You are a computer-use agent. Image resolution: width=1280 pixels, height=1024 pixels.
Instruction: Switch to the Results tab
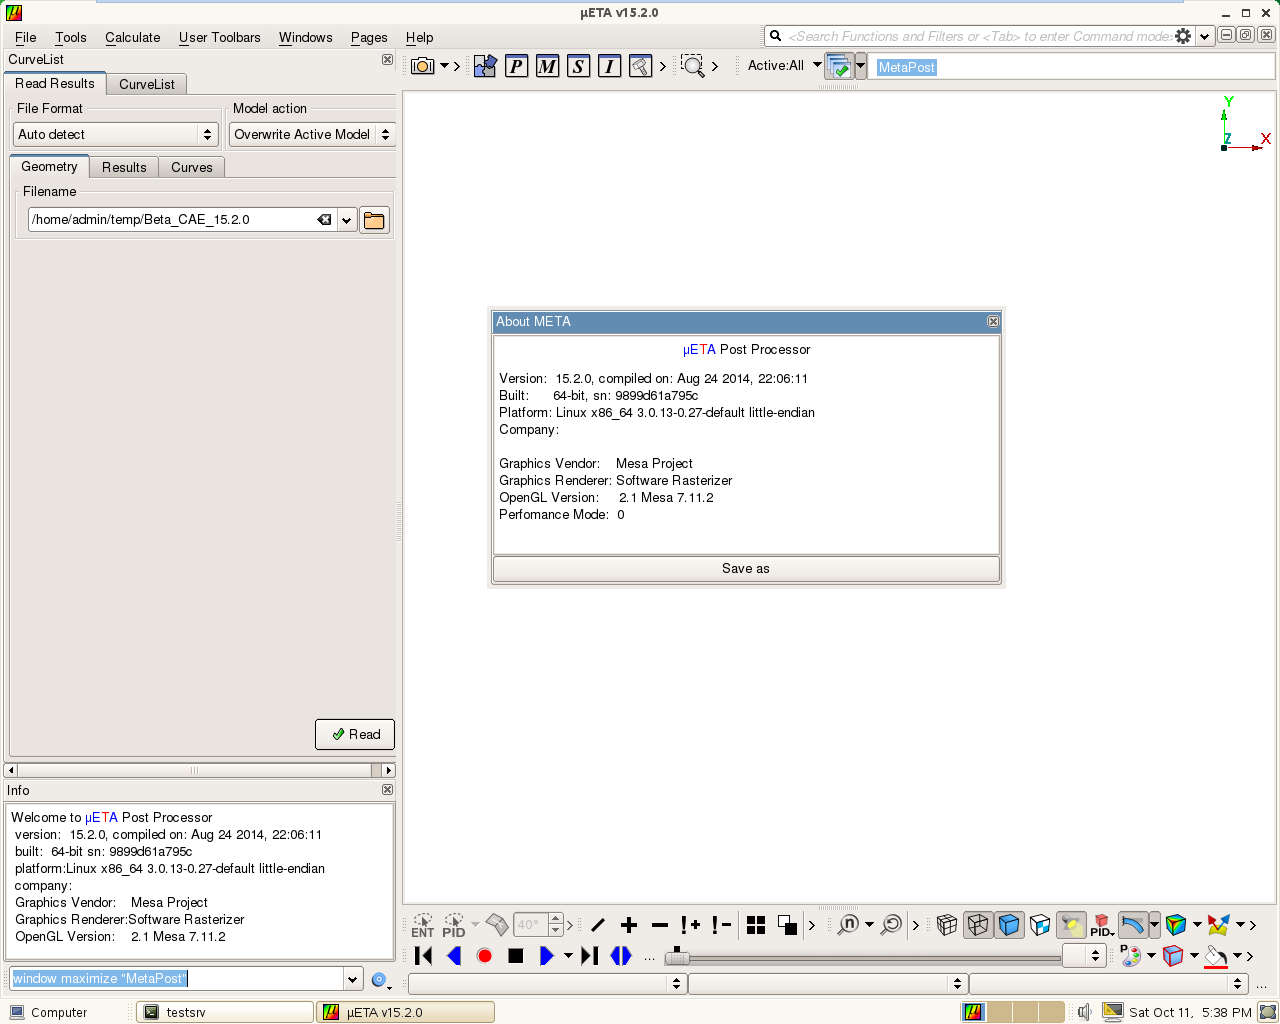[x=124, y=167]
